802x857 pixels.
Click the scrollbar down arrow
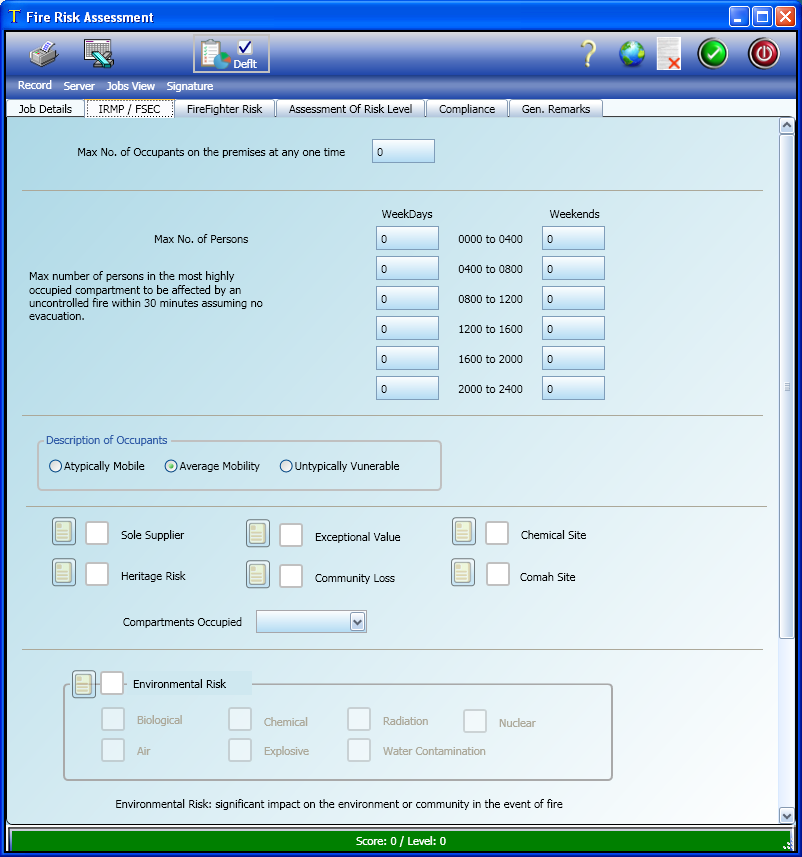pyautogui.click(x=786, y=815)
